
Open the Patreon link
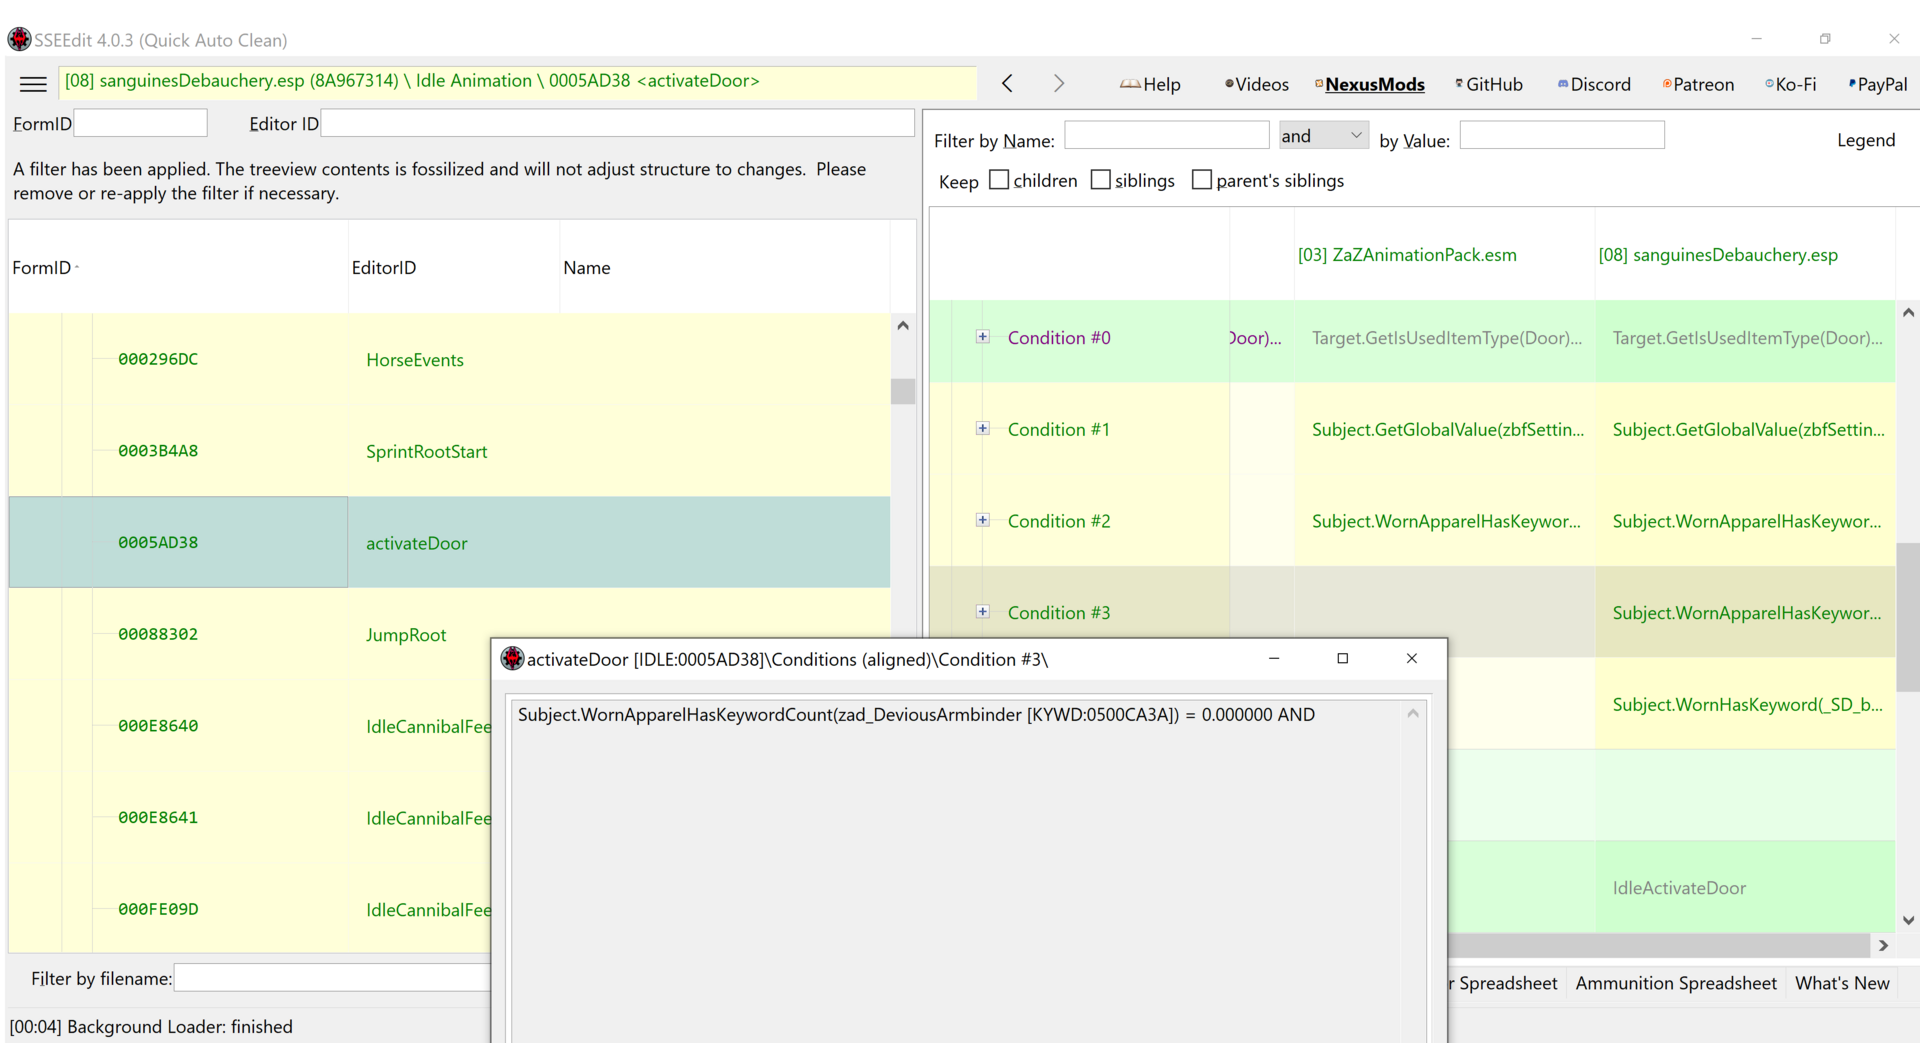pos(1698,85)
